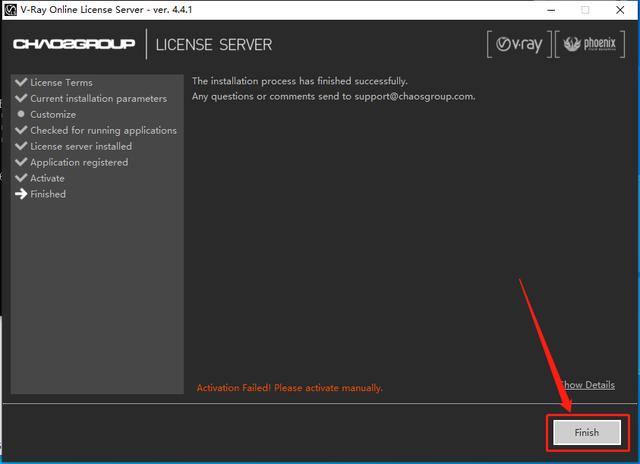Click checkmark icon beside Activate

[21, 178]
